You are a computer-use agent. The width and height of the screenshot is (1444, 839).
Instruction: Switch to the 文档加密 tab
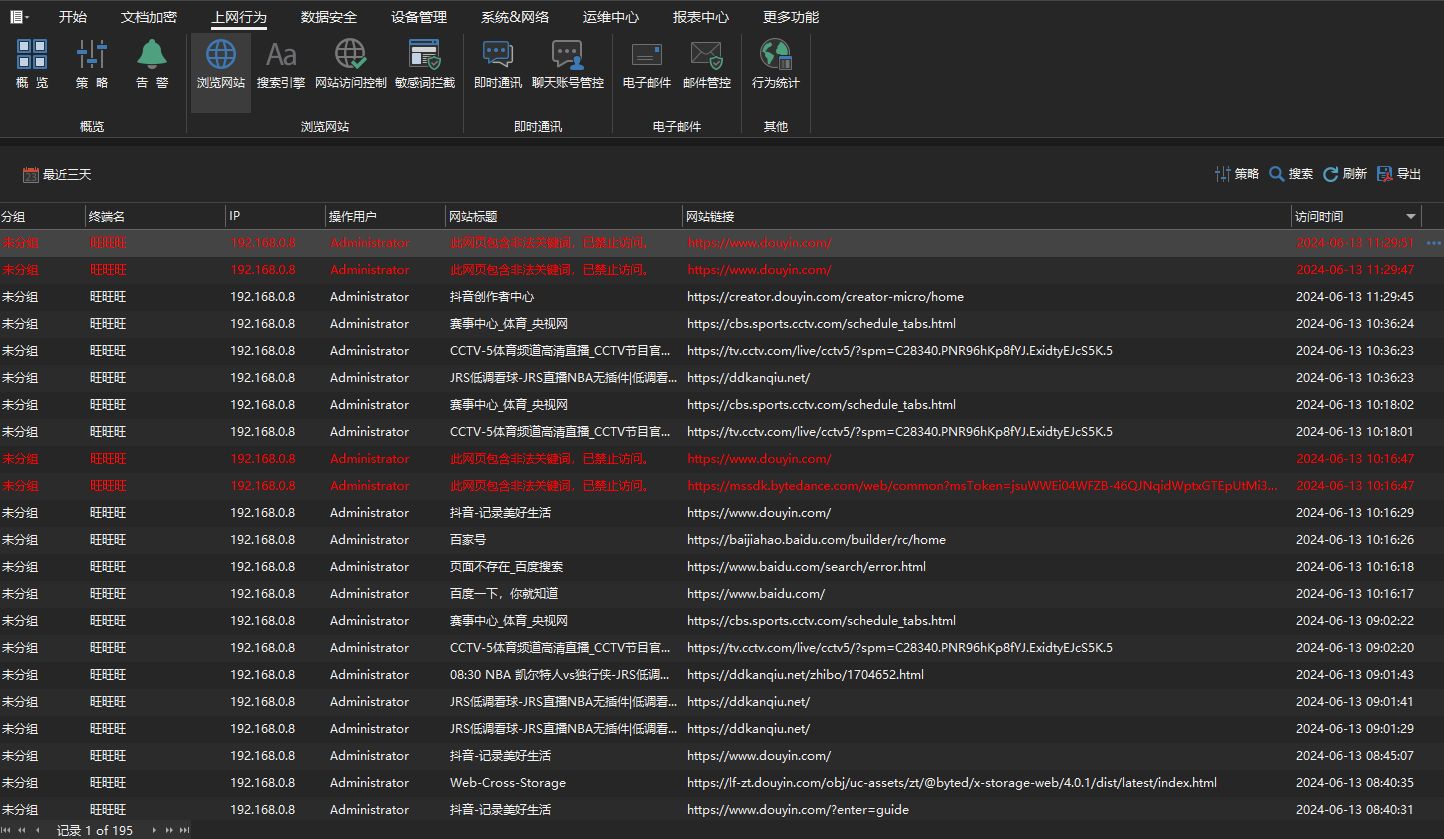pos(149,17)
